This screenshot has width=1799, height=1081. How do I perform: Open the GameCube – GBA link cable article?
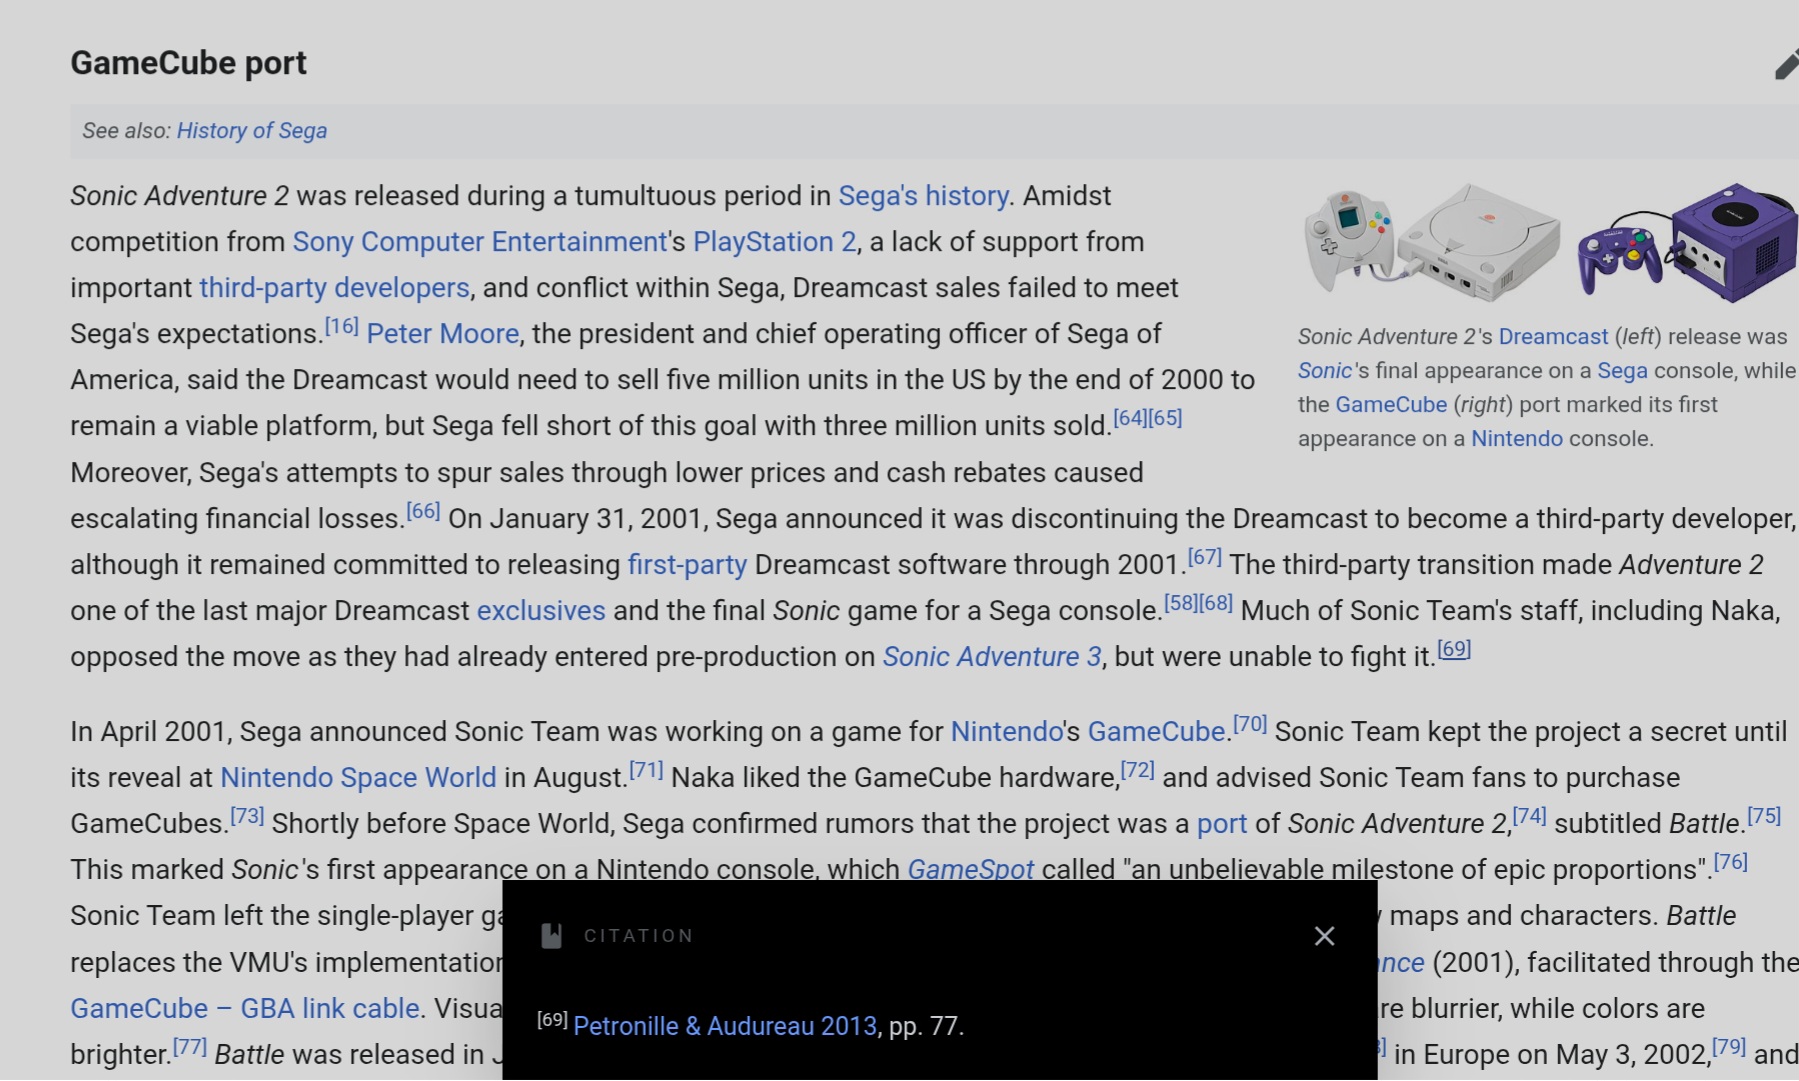click(x=245, y=1009)
